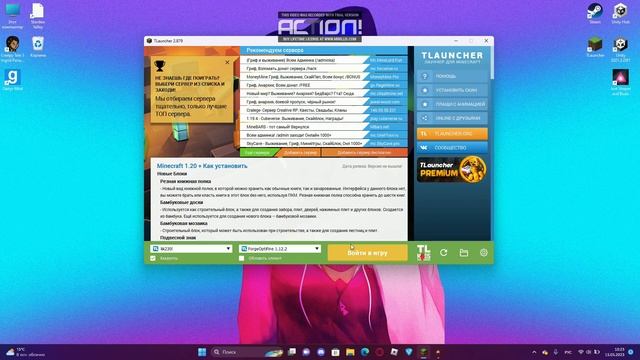Close the yellow trophy tip popup
640x360 pixels.
point(227,62)
